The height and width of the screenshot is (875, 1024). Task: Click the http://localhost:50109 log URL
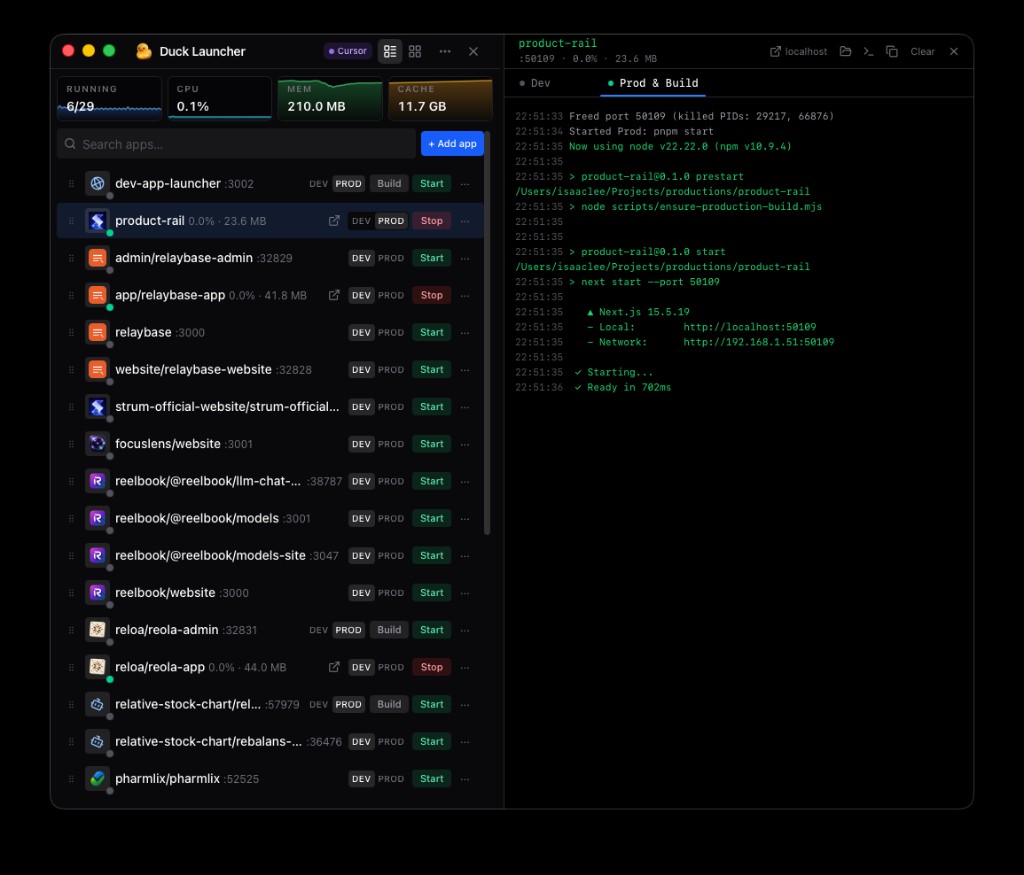(x=750, y=326)
